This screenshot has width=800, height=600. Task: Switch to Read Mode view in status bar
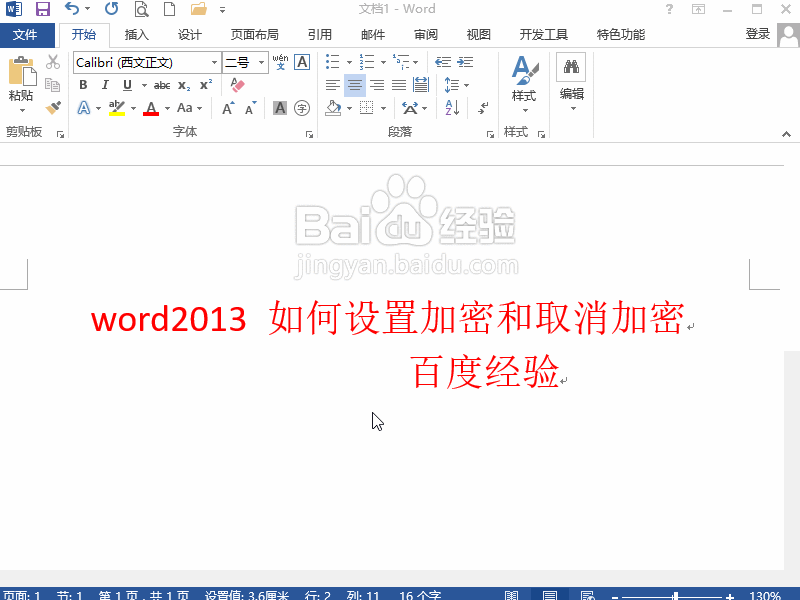511,595
